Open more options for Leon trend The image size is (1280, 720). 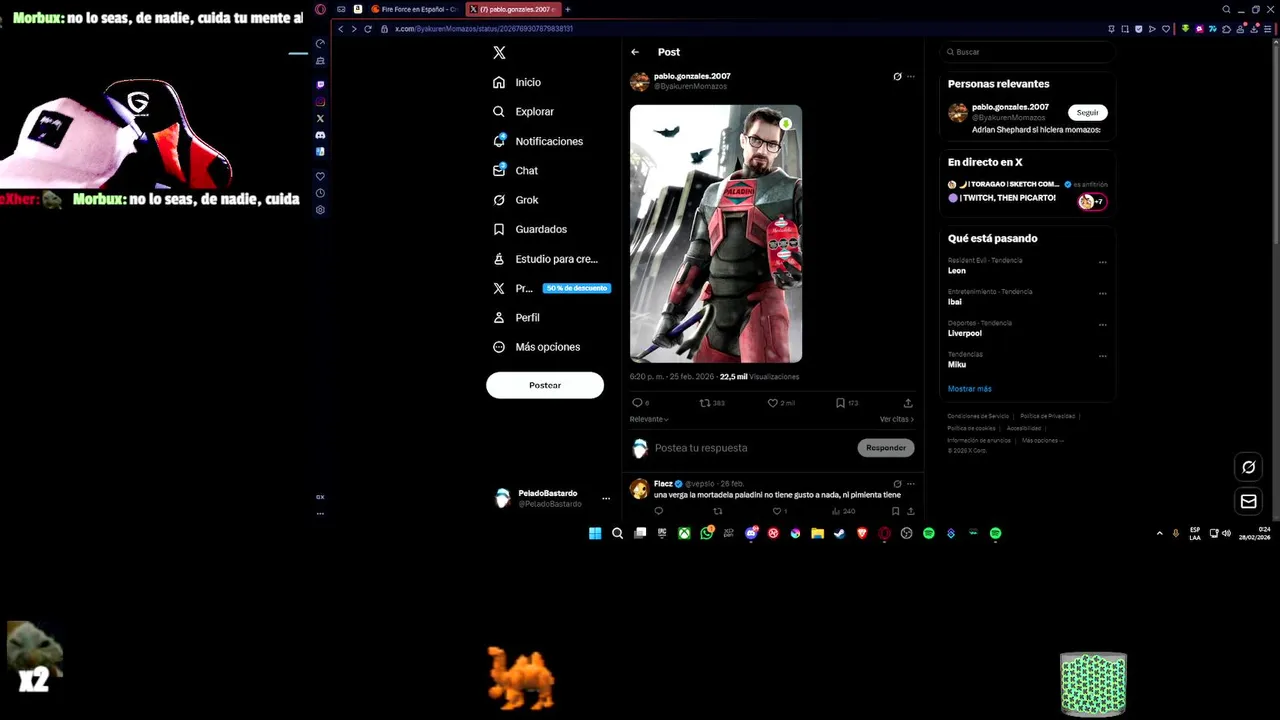pos(1102,262)
